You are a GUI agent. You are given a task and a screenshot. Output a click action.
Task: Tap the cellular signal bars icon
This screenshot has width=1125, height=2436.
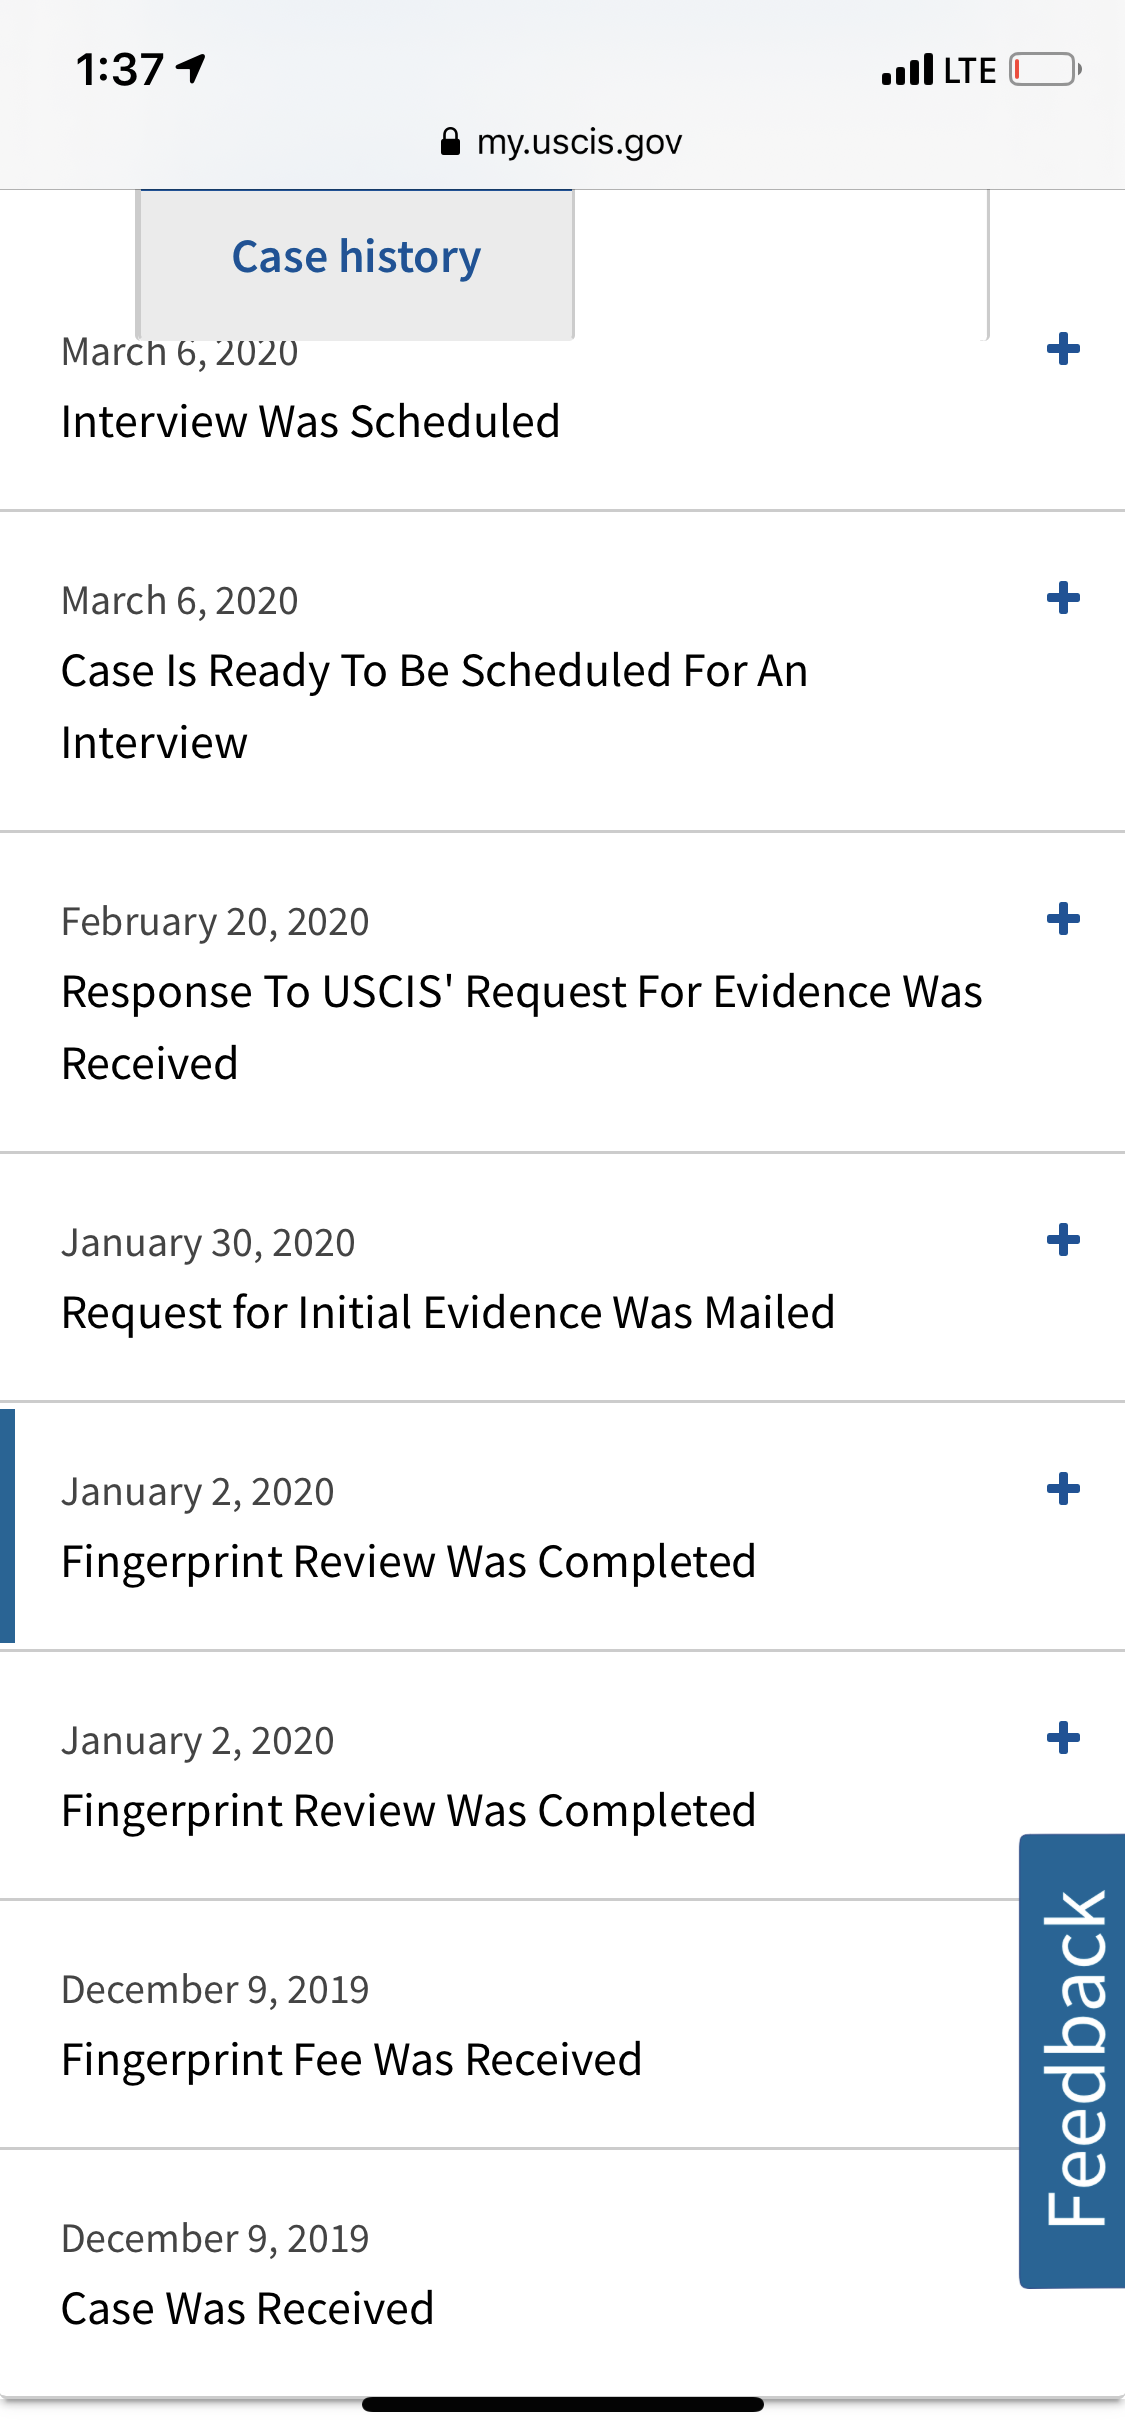pyautogui.click(x=907, y=70)
